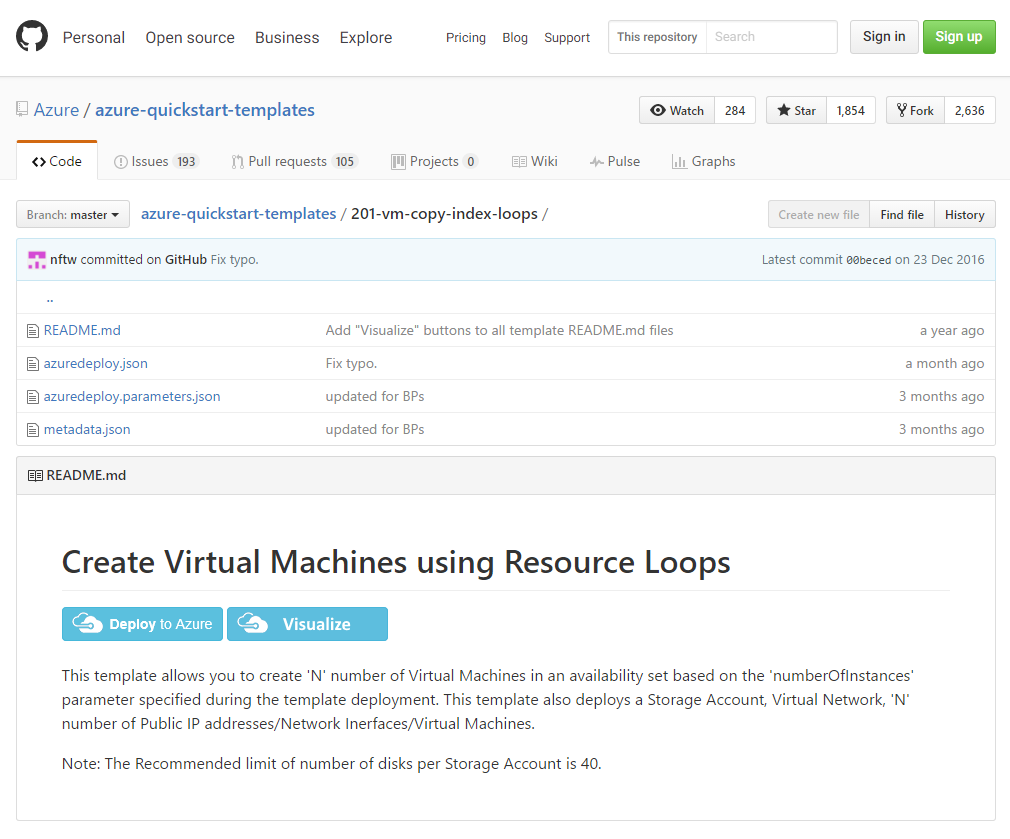Open the README.md file link
Screen dimensions: 1010x839
click(x=82, y=330)
